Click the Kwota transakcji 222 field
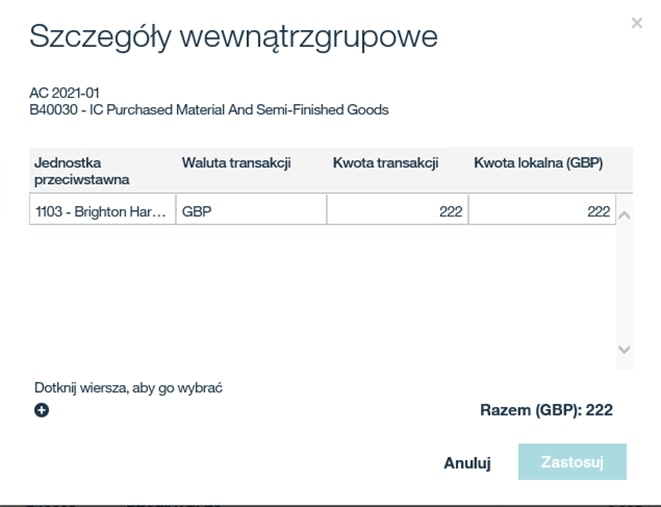Viewport: 661px width, 507px height. point(397,211)
